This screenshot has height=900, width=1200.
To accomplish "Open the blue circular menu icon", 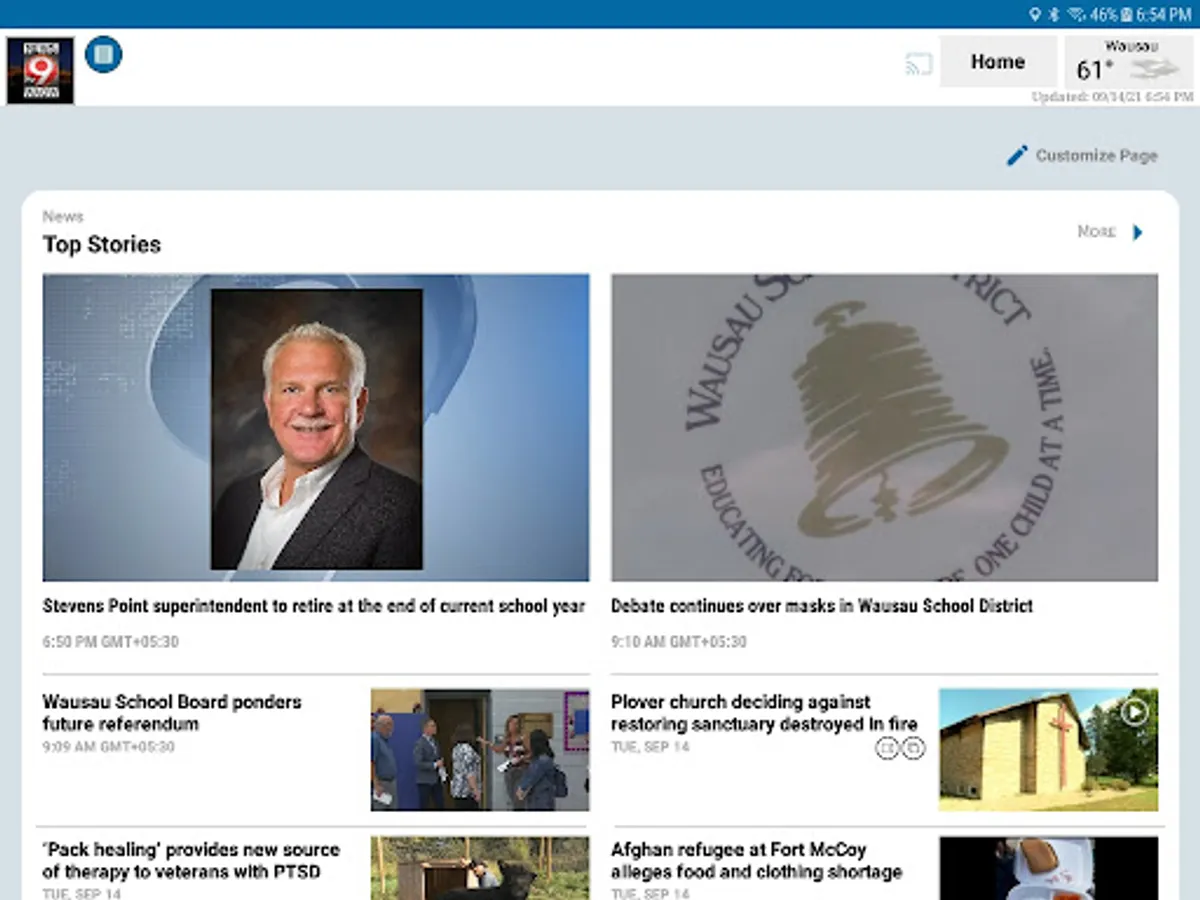I will (104, 54).
